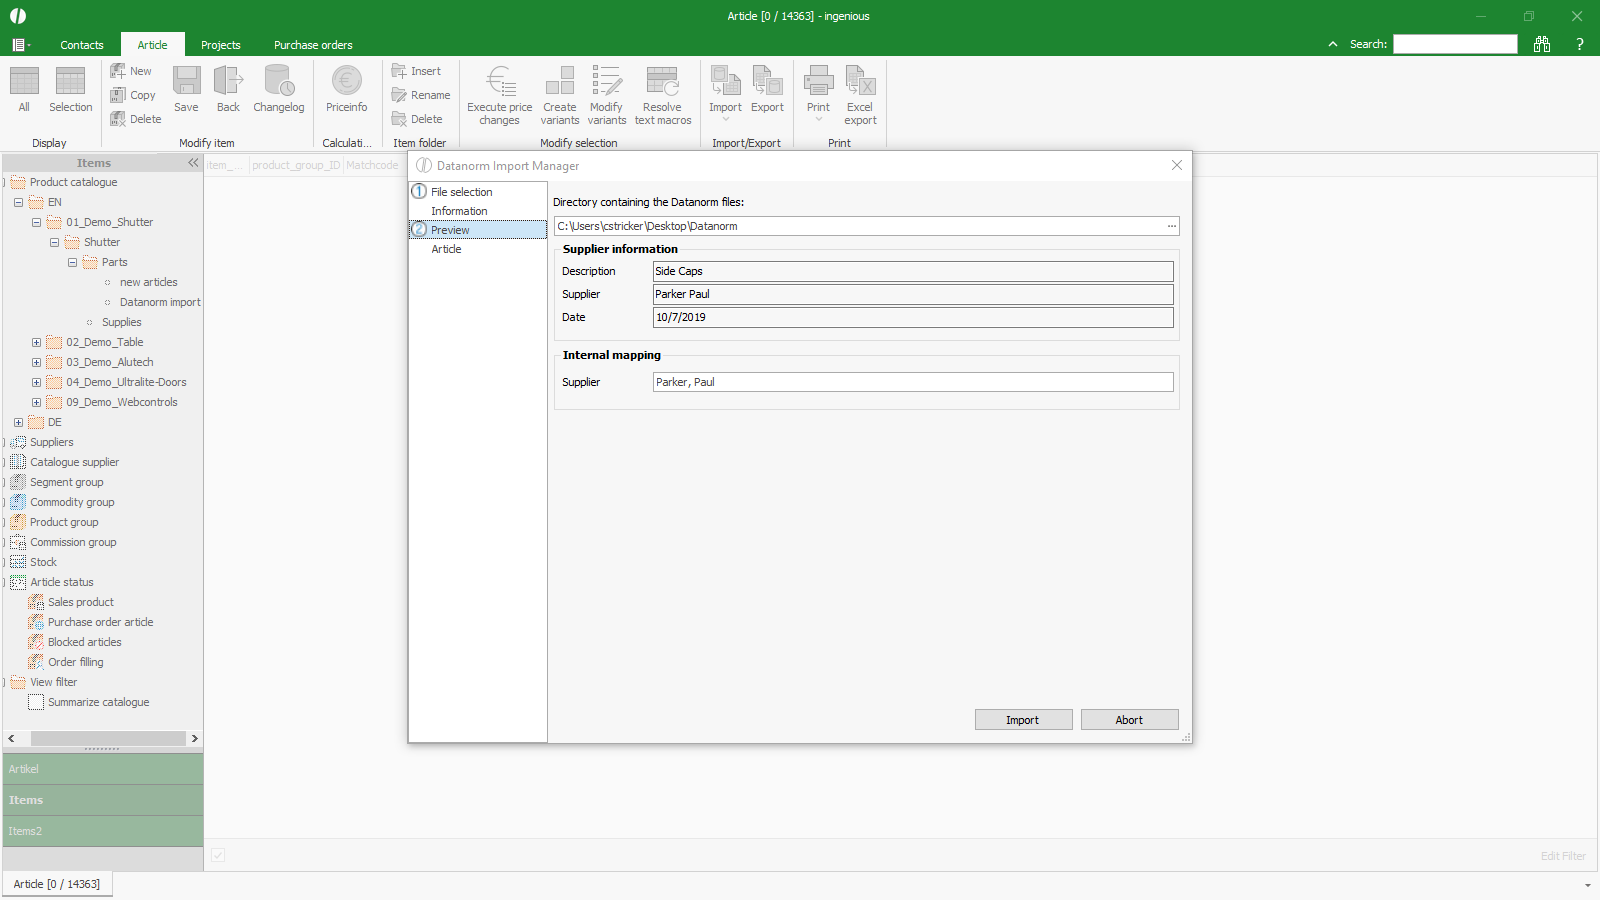Click the Excel export icon
Image resolution: width=1600 pixels, height=900 pixels.
coord(860,82)
